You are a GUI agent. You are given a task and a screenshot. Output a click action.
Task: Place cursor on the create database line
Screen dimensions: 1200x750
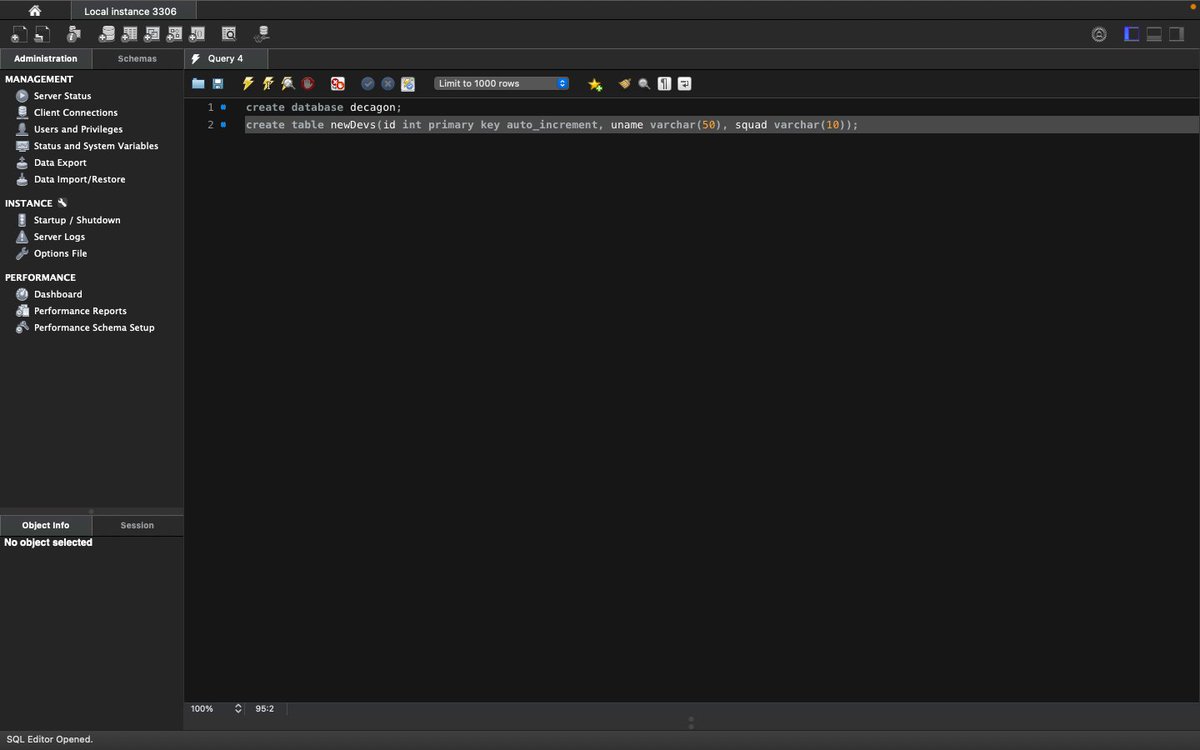coord(322,106)
